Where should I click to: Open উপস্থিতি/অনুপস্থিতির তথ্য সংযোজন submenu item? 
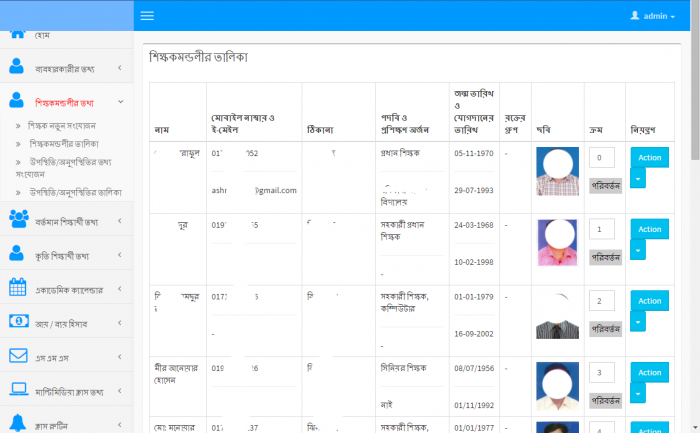point(64,168)
